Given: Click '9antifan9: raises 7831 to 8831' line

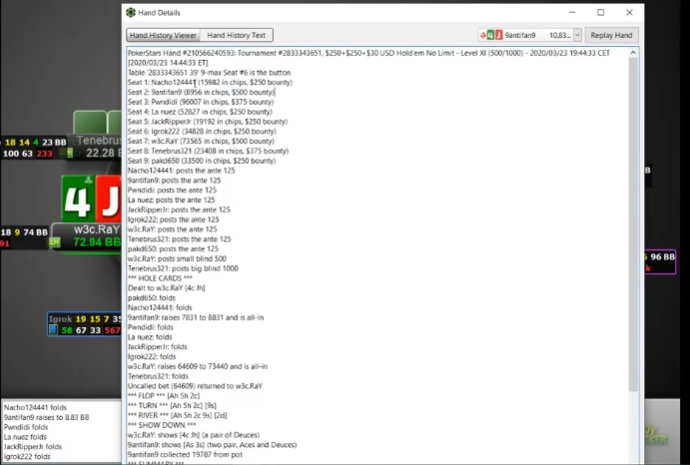Looking at the screenshot, I should (196, 317).
